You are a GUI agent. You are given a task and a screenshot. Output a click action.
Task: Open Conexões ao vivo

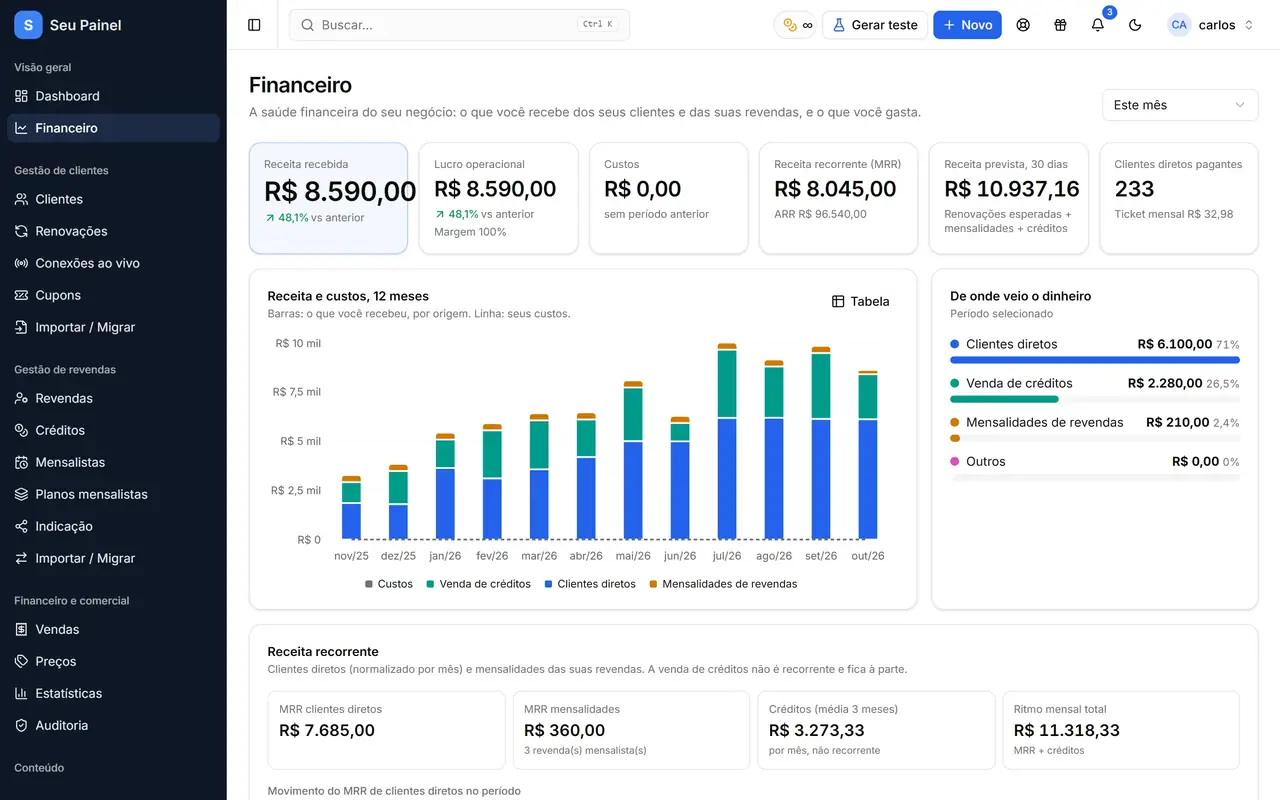[x=113, y=263]
